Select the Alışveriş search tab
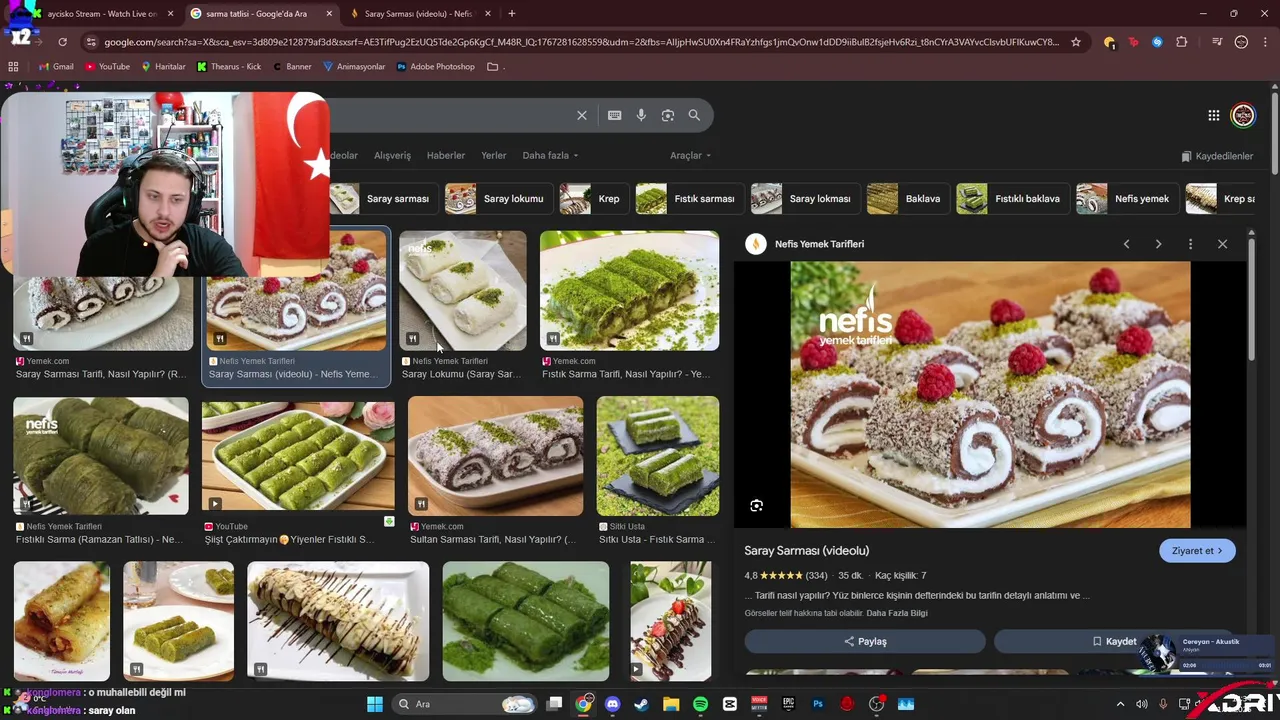 [x=392, y=155]
